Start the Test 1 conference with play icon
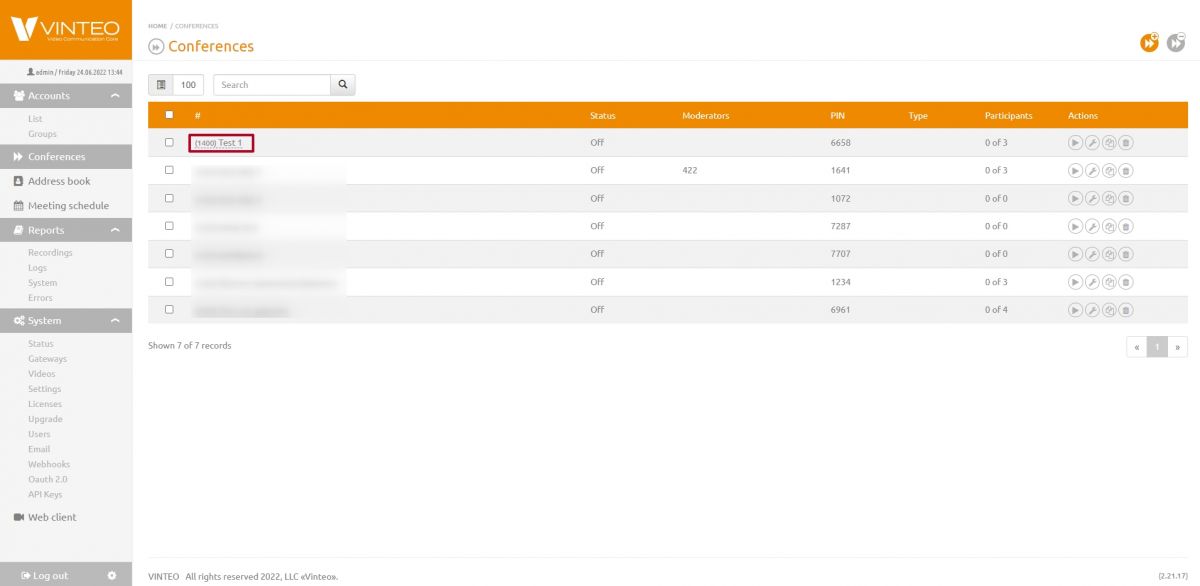The width and height of the screenshot is (1200, 586). pyautogui.click(x=1075, y=143)
